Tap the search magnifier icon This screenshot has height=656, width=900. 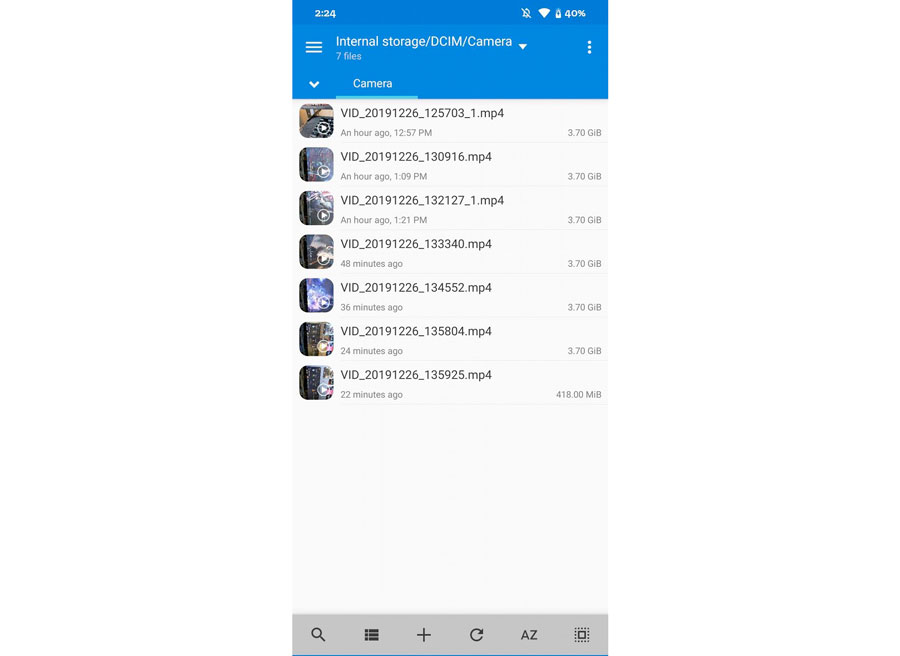click(318, 634)
